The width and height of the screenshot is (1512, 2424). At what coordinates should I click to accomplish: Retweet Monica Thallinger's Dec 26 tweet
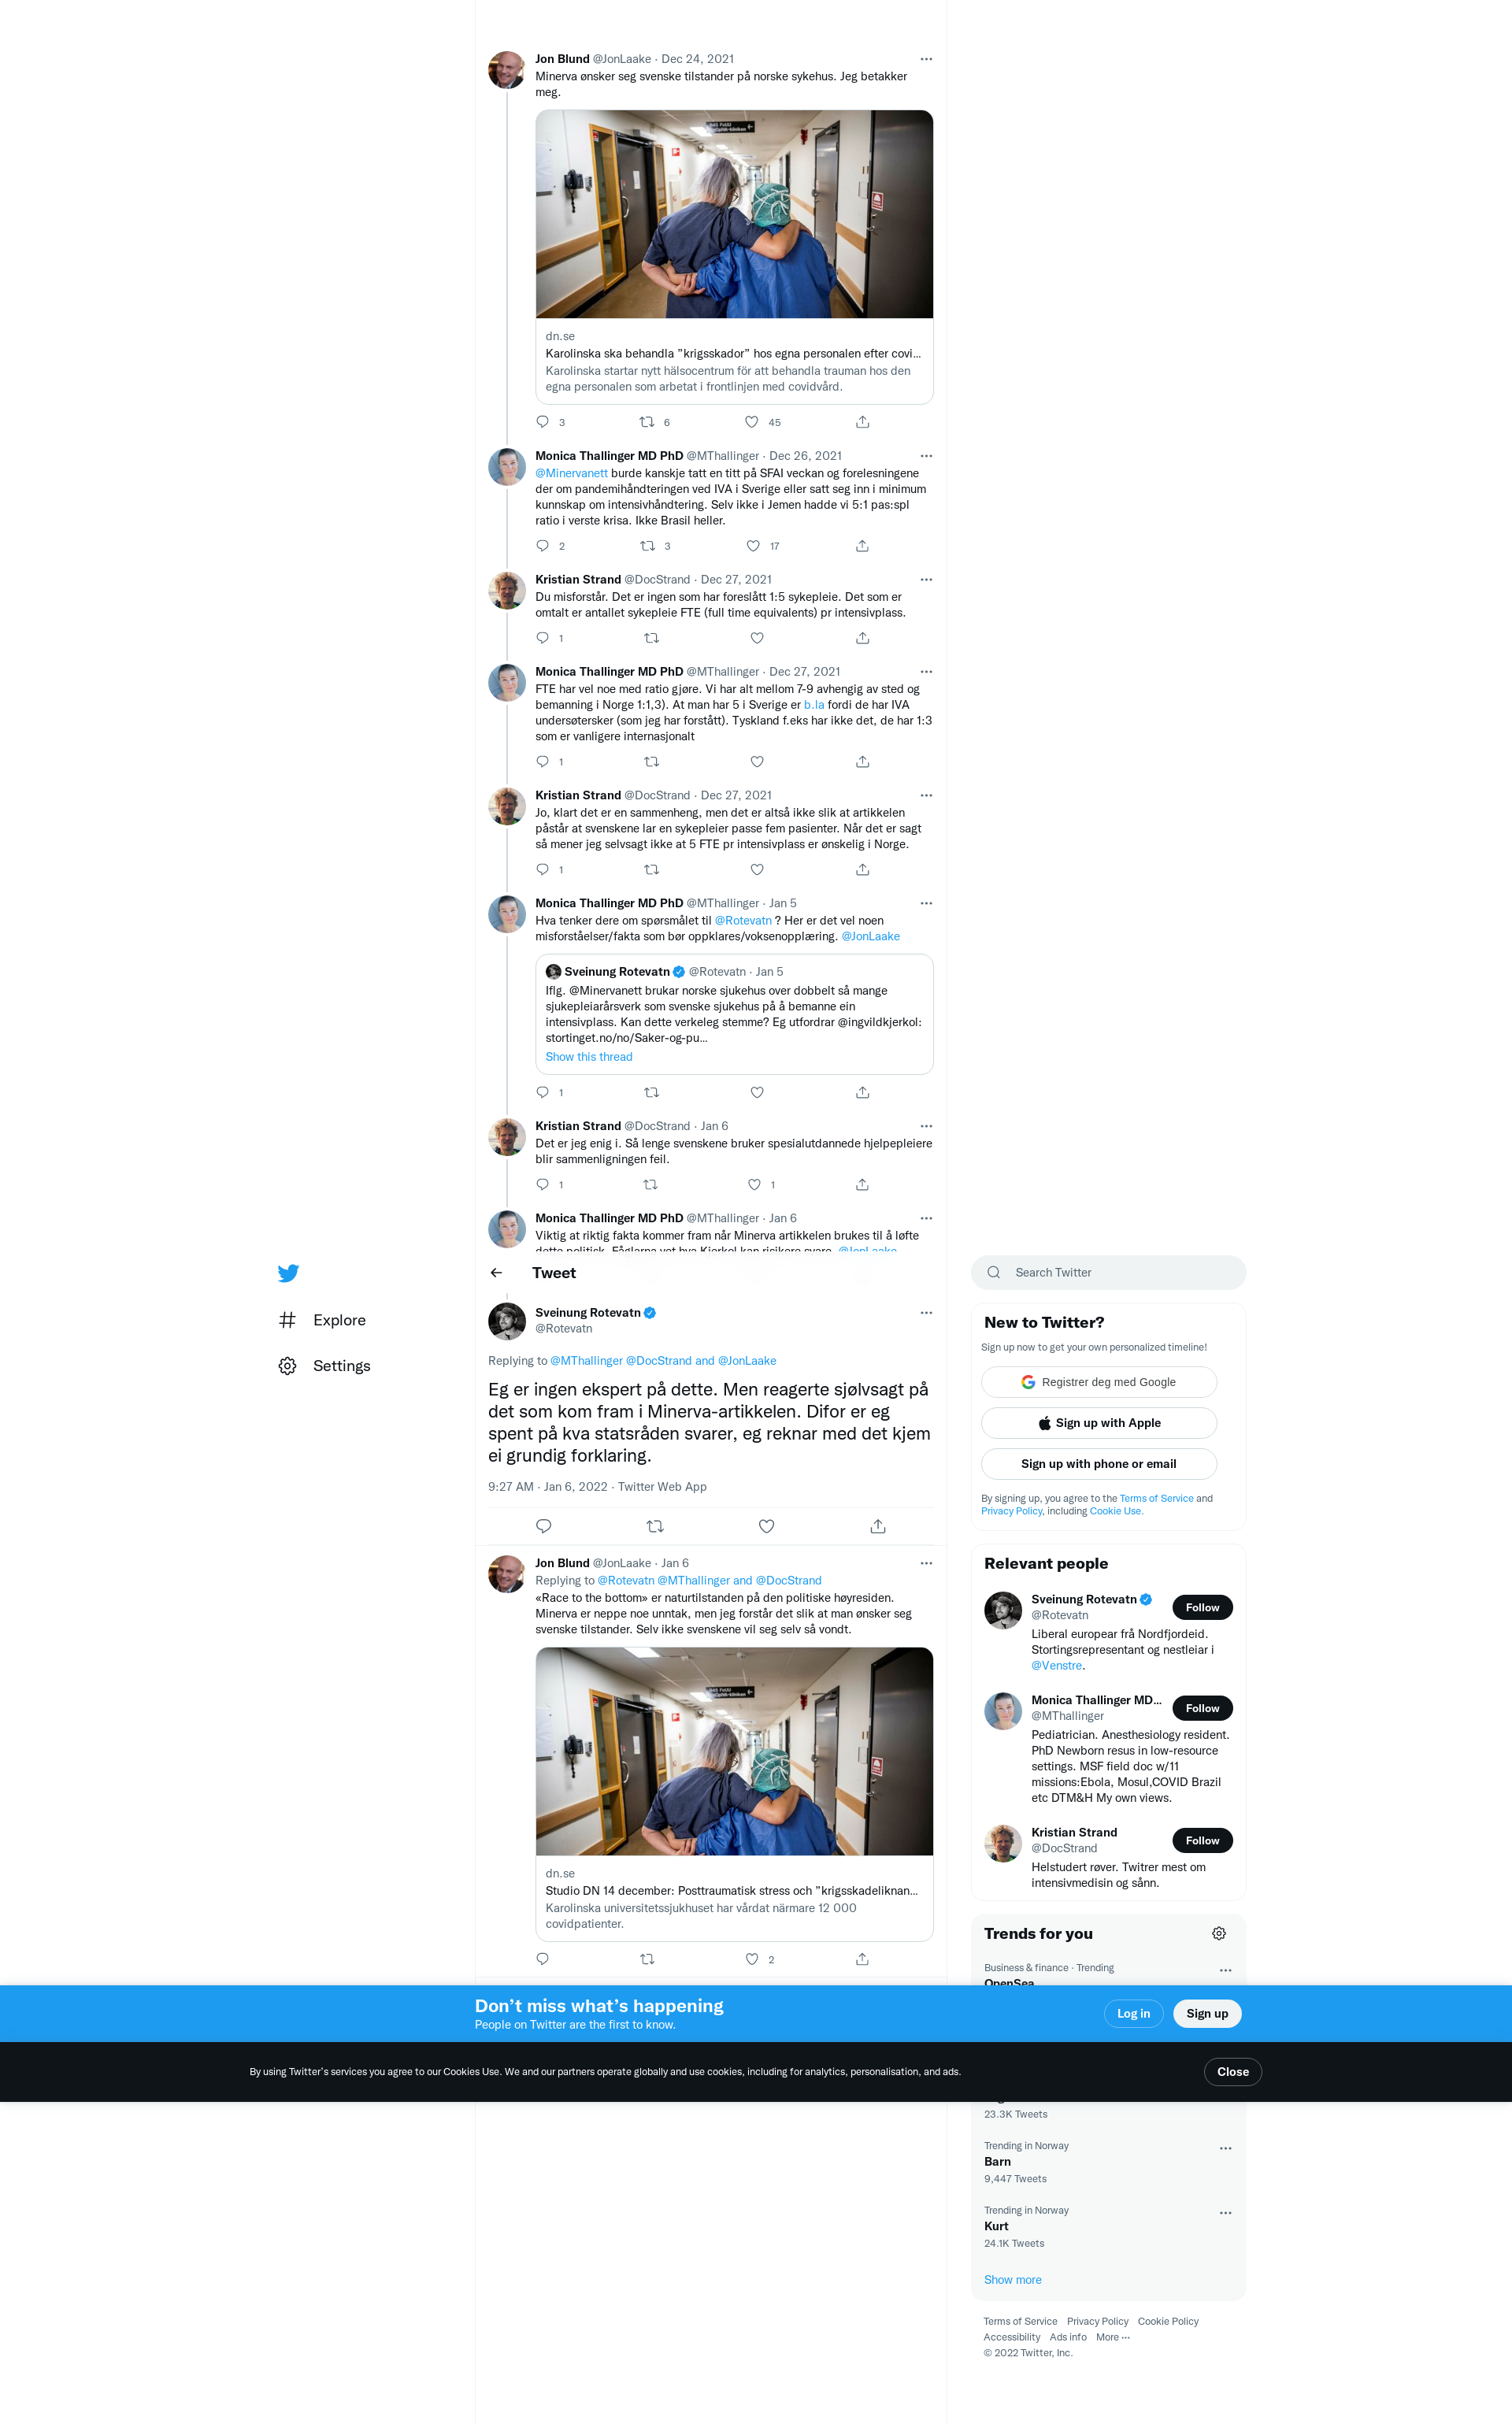[647, 545]
